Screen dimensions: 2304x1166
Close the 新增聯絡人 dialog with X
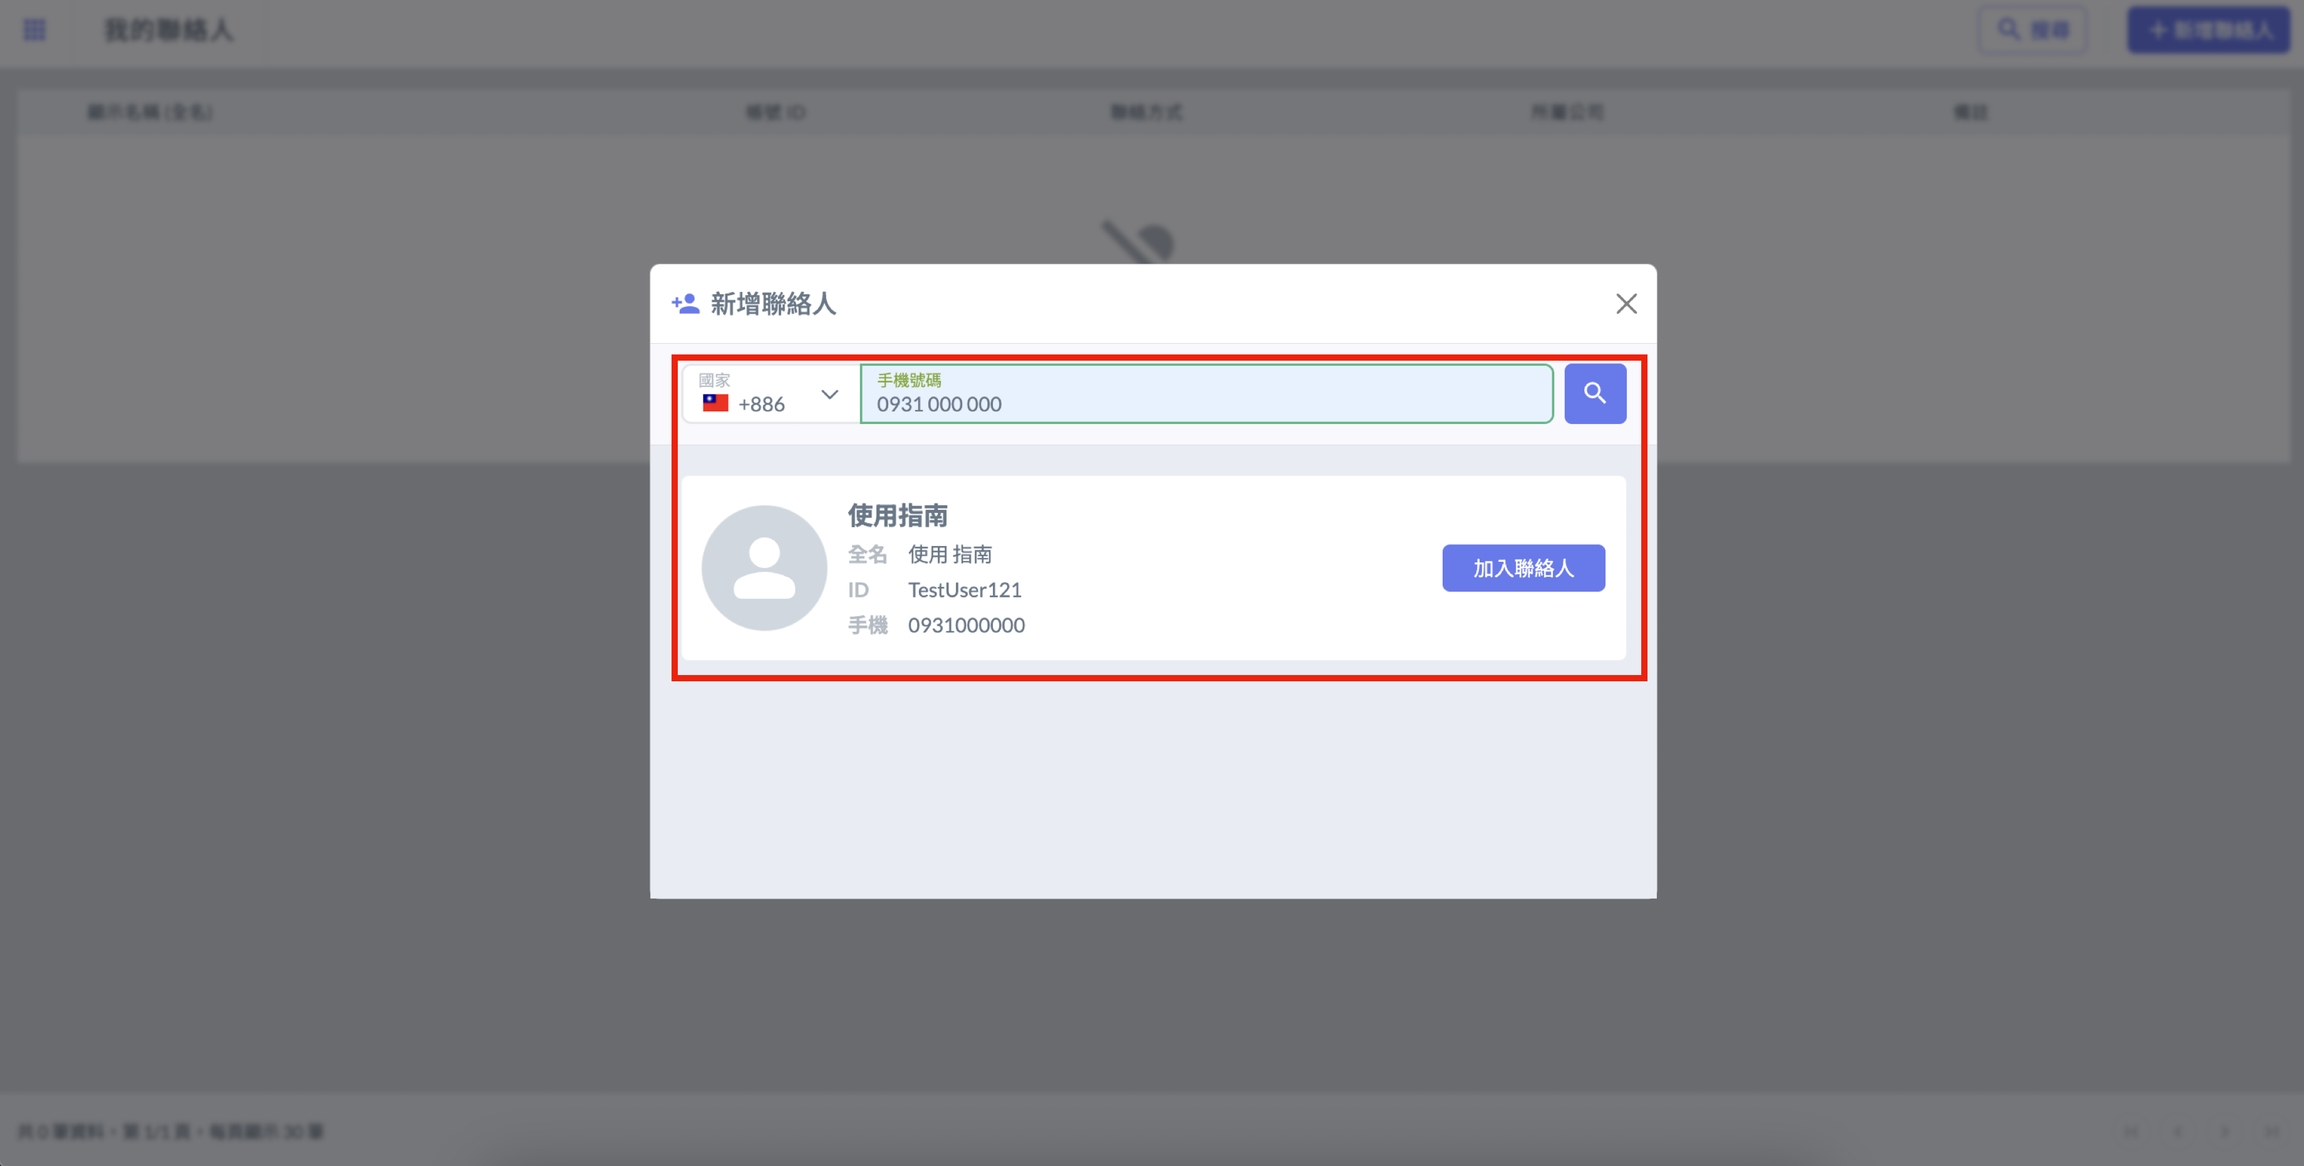coord(1626,304)
